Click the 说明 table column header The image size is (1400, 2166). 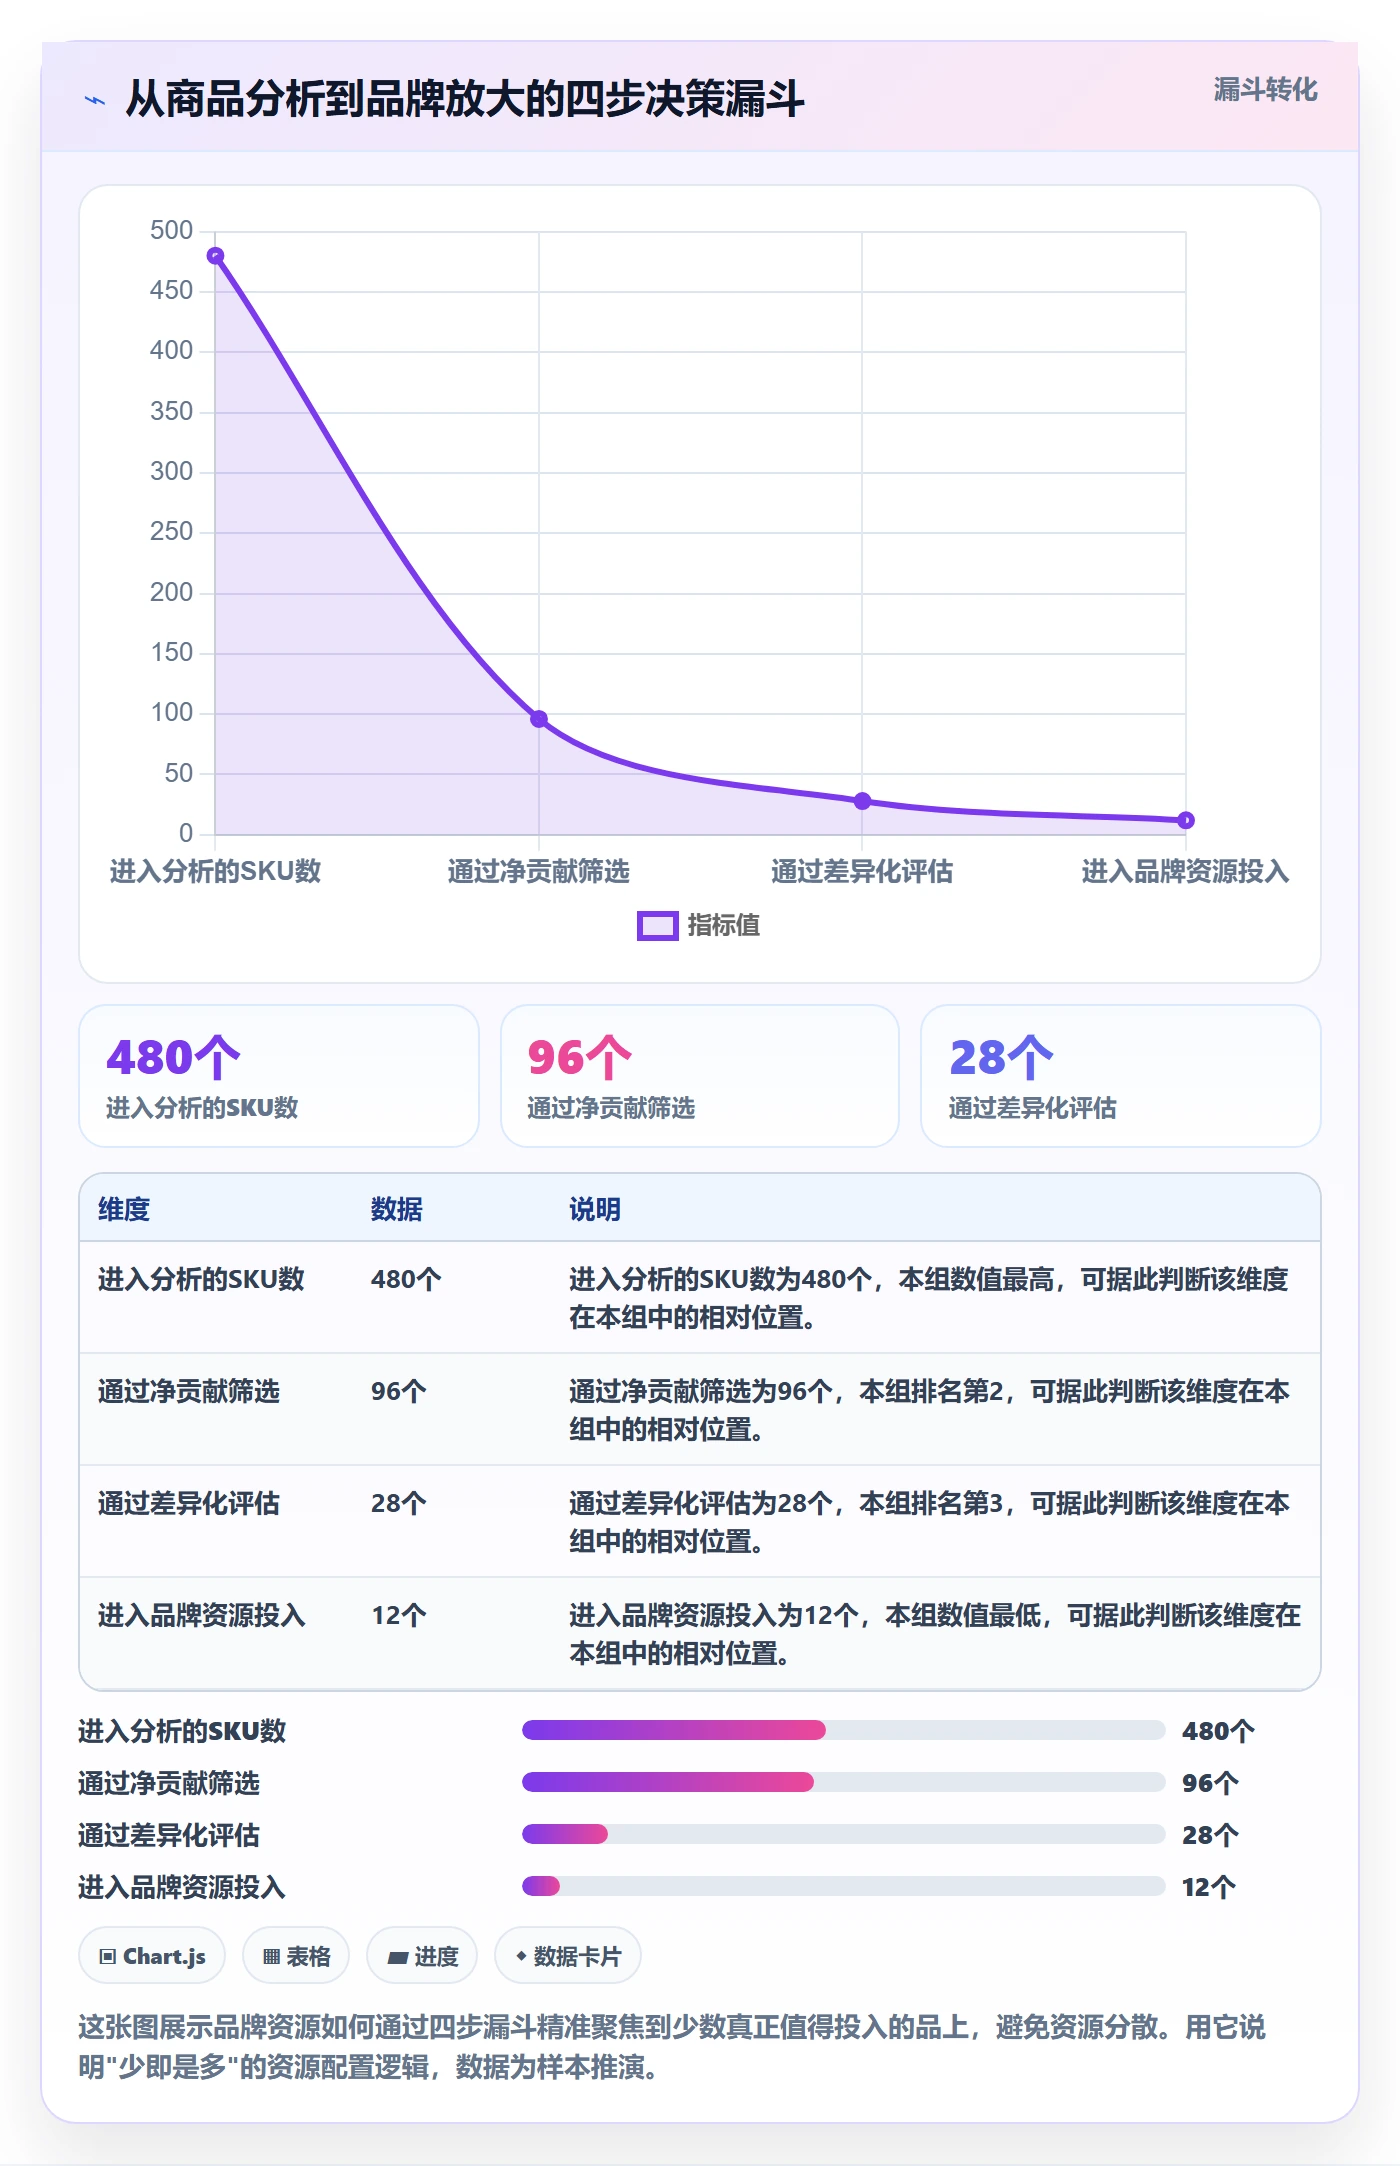click(x=595, y=1209)
